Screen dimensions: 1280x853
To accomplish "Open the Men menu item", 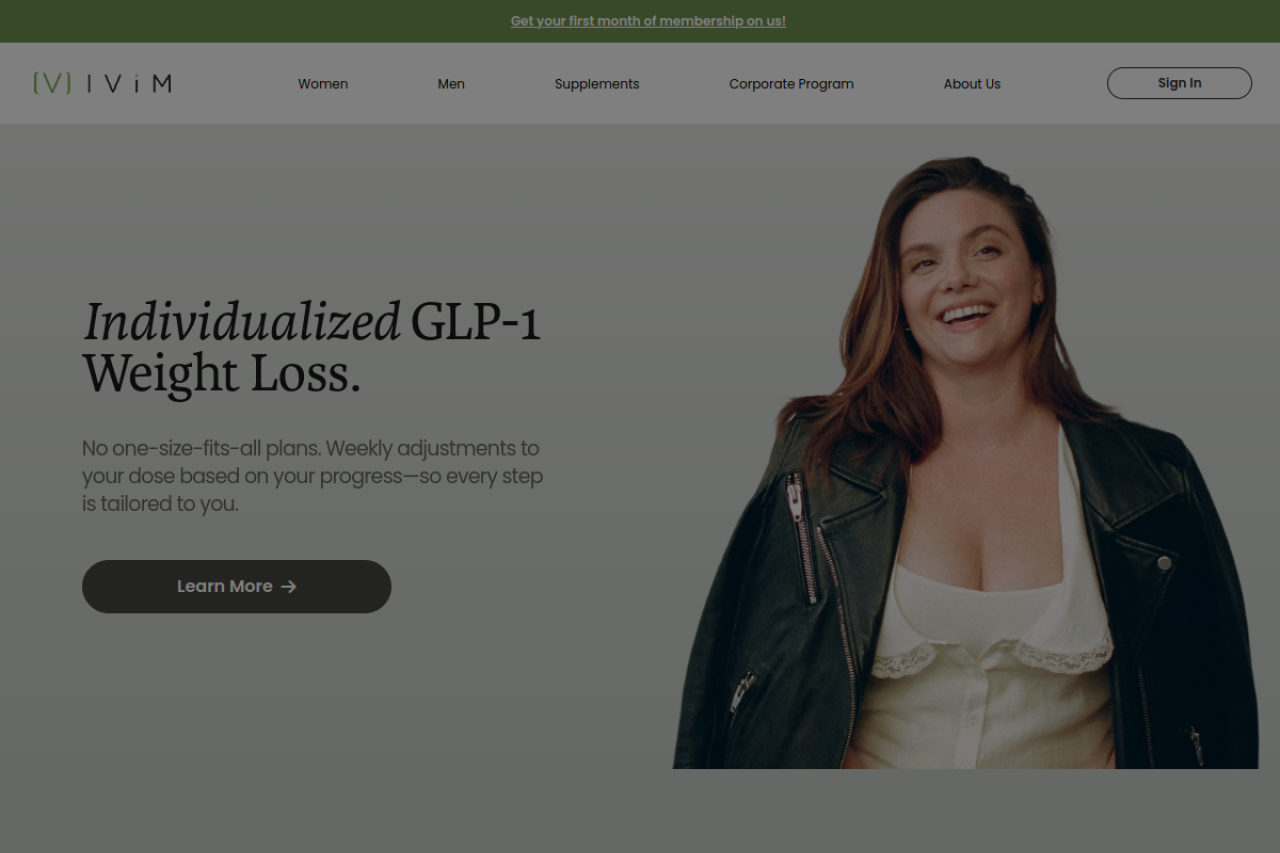I will (451, 84).
